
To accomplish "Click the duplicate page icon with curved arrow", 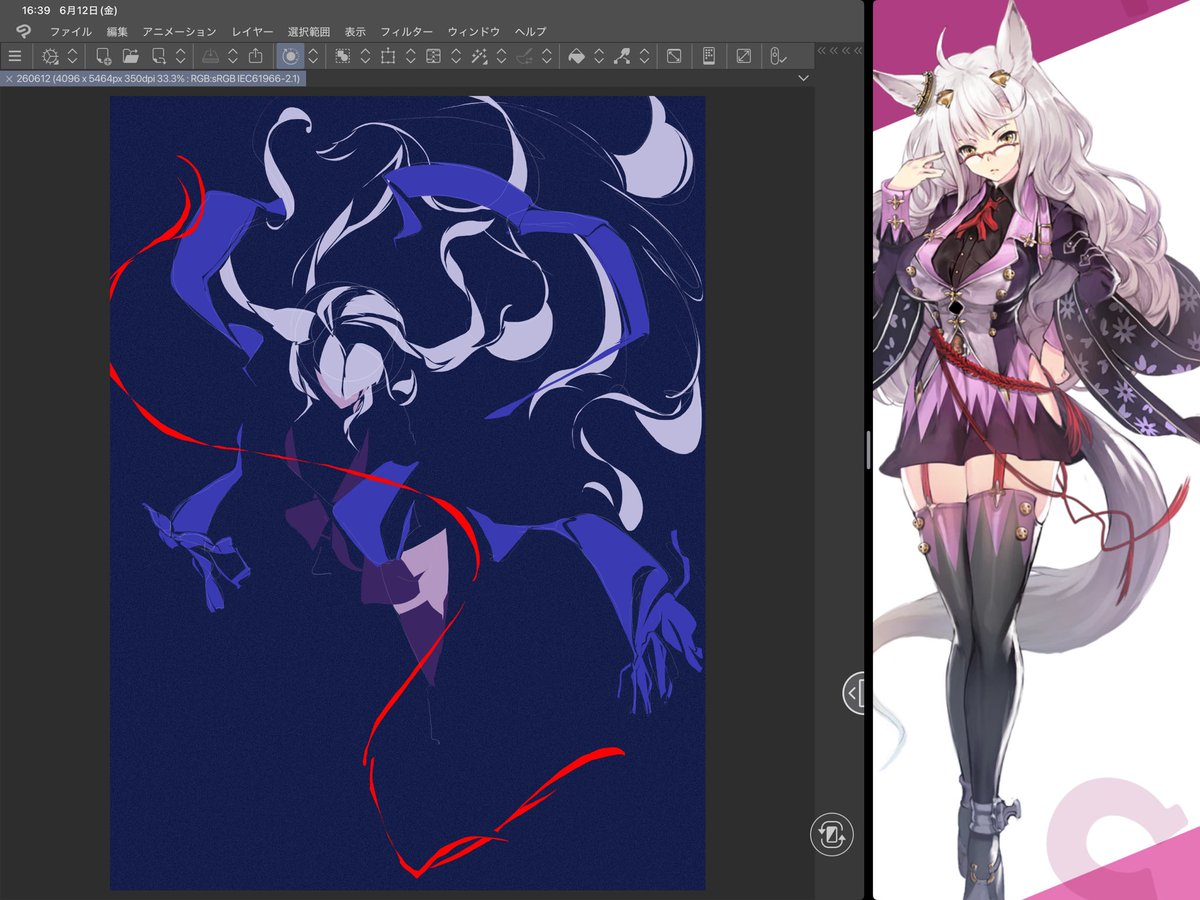I will click(158, 56).
